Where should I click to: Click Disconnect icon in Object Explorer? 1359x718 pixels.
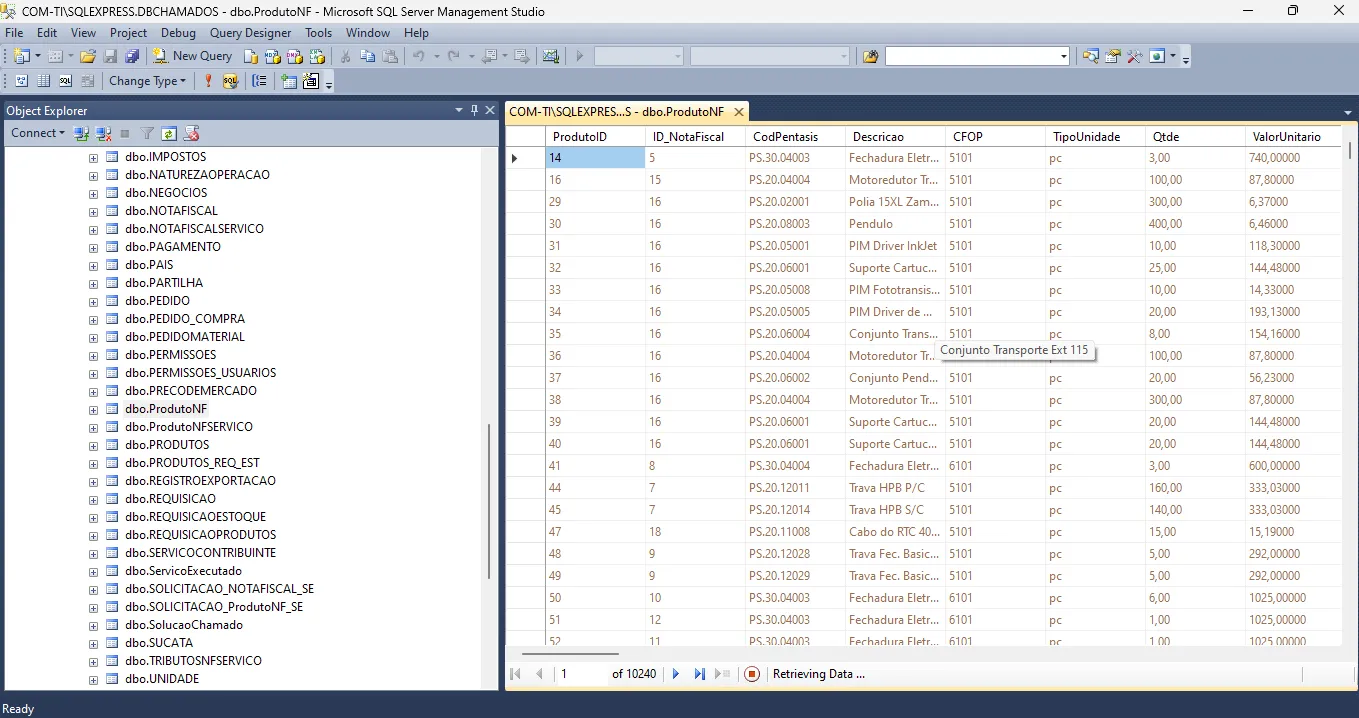tap(103, 133)
